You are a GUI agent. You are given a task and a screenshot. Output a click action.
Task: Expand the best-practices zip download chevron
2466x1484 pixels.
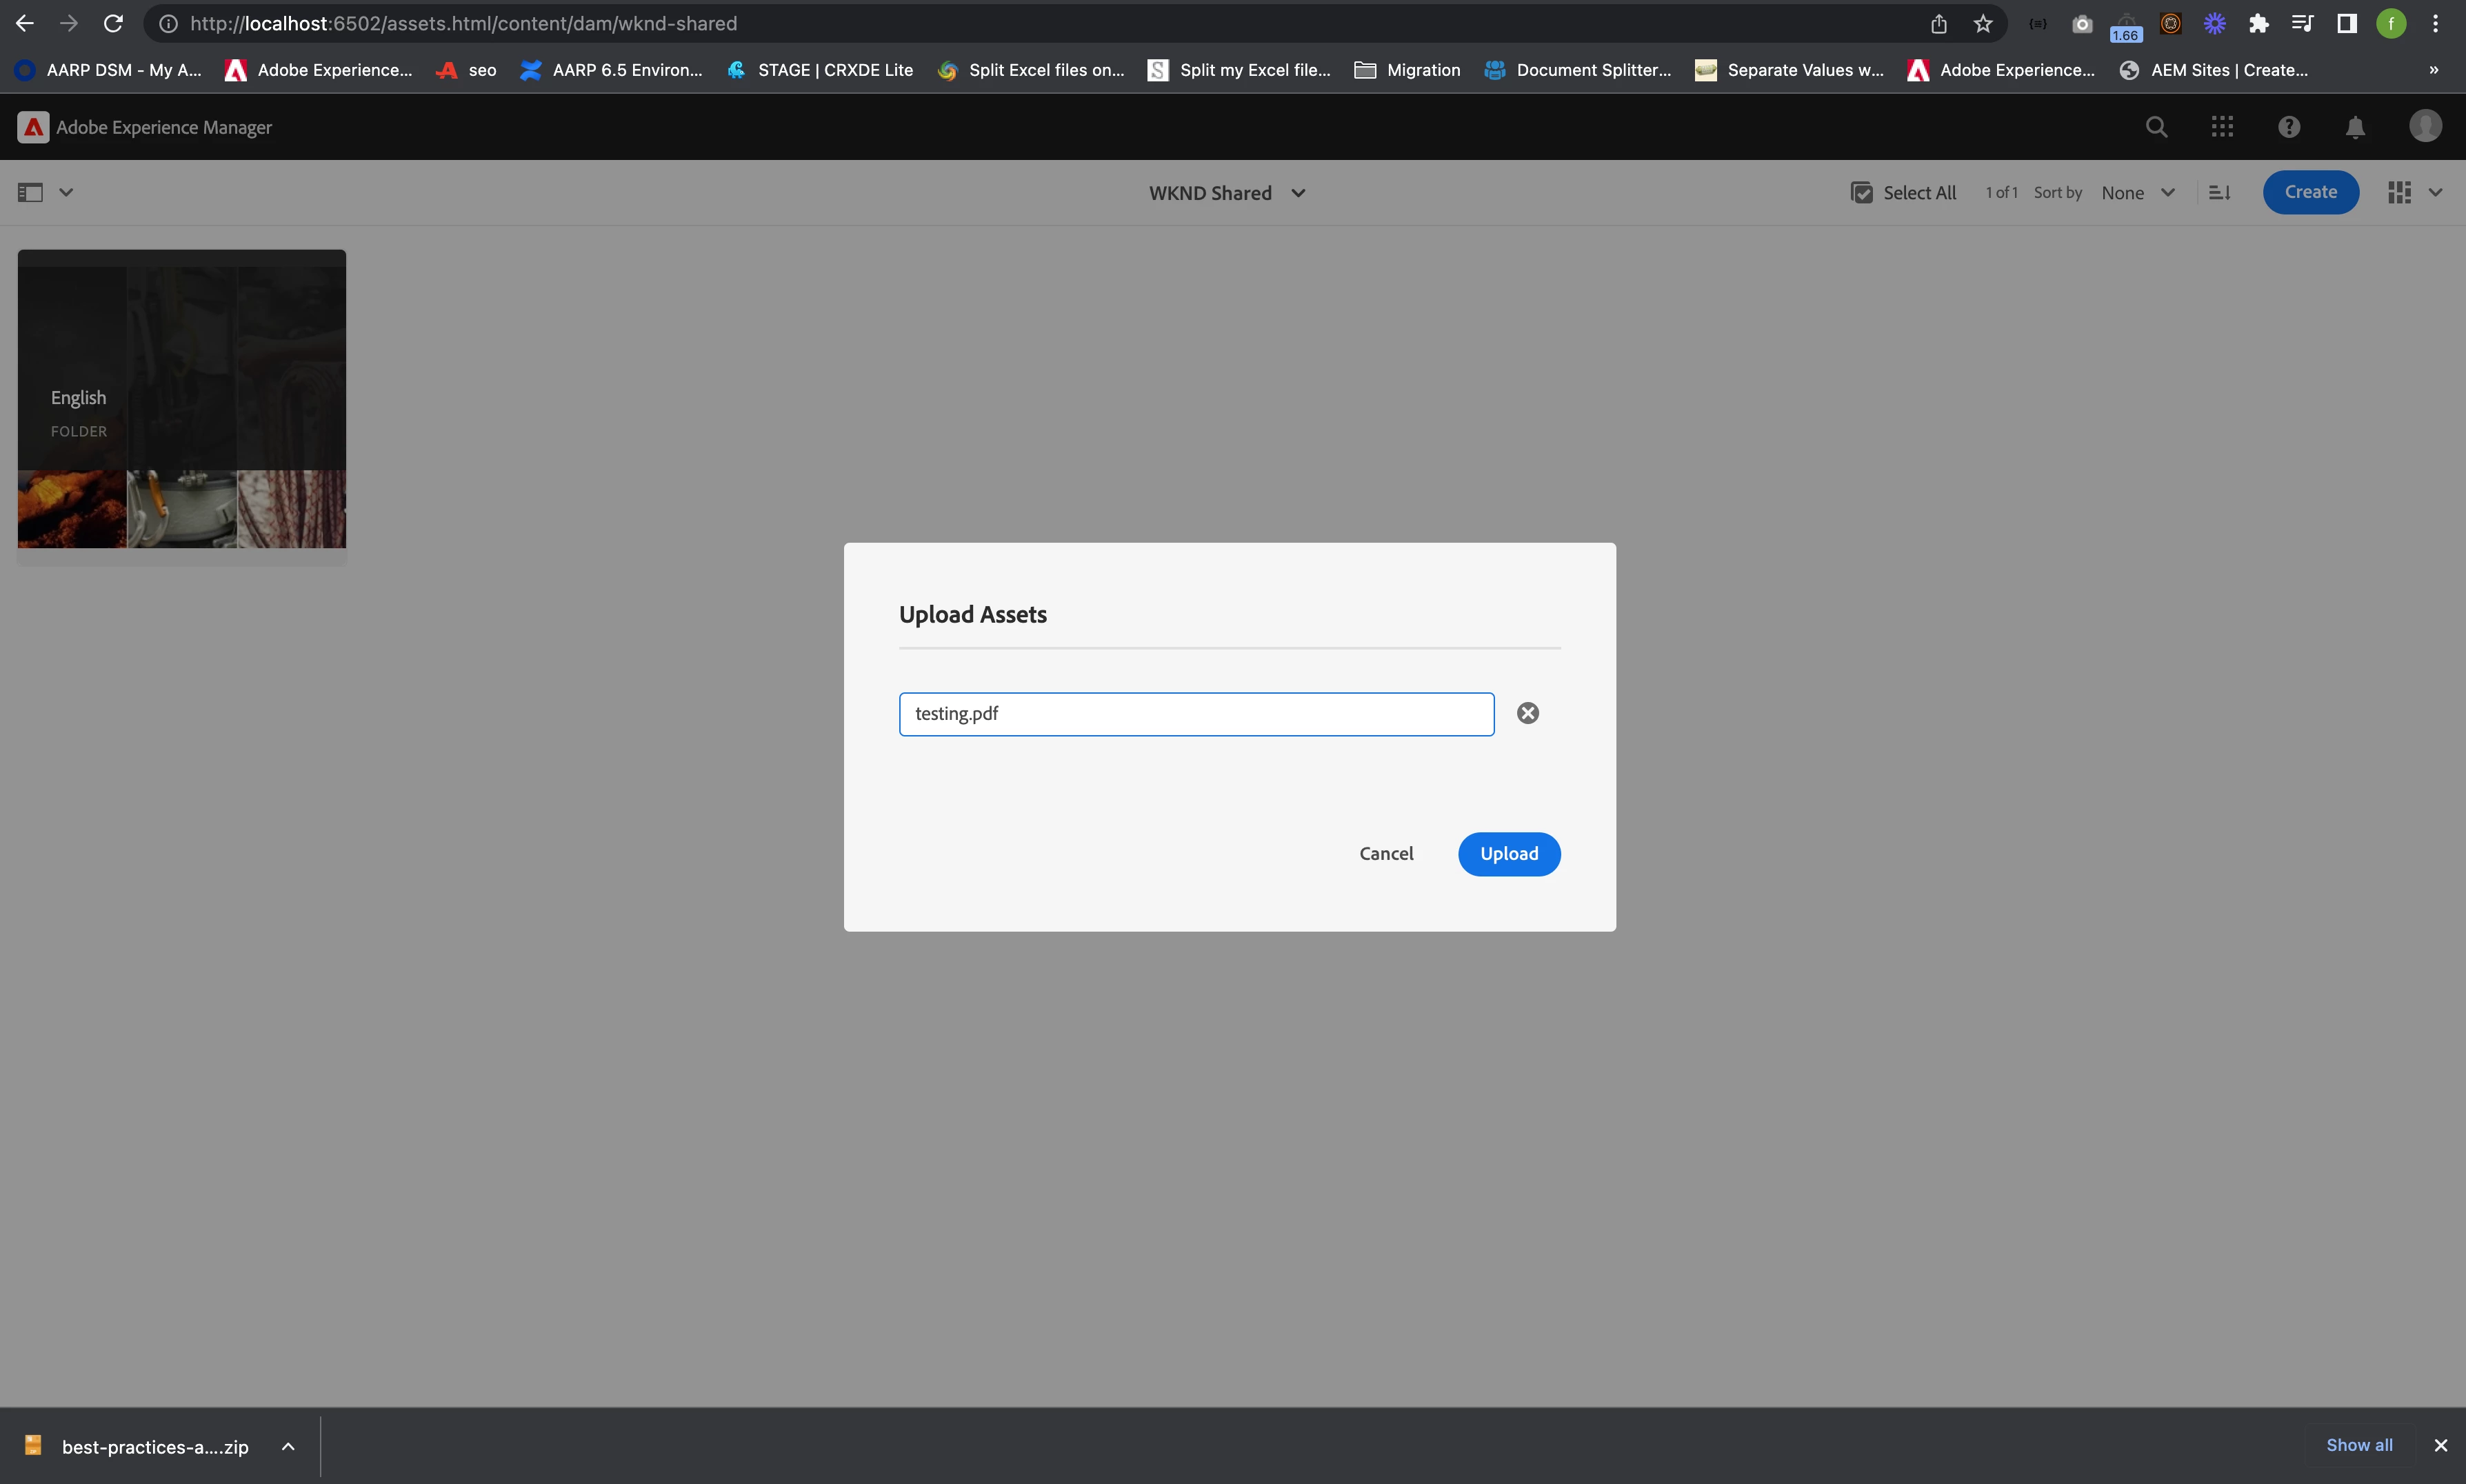pos(288,1446)
